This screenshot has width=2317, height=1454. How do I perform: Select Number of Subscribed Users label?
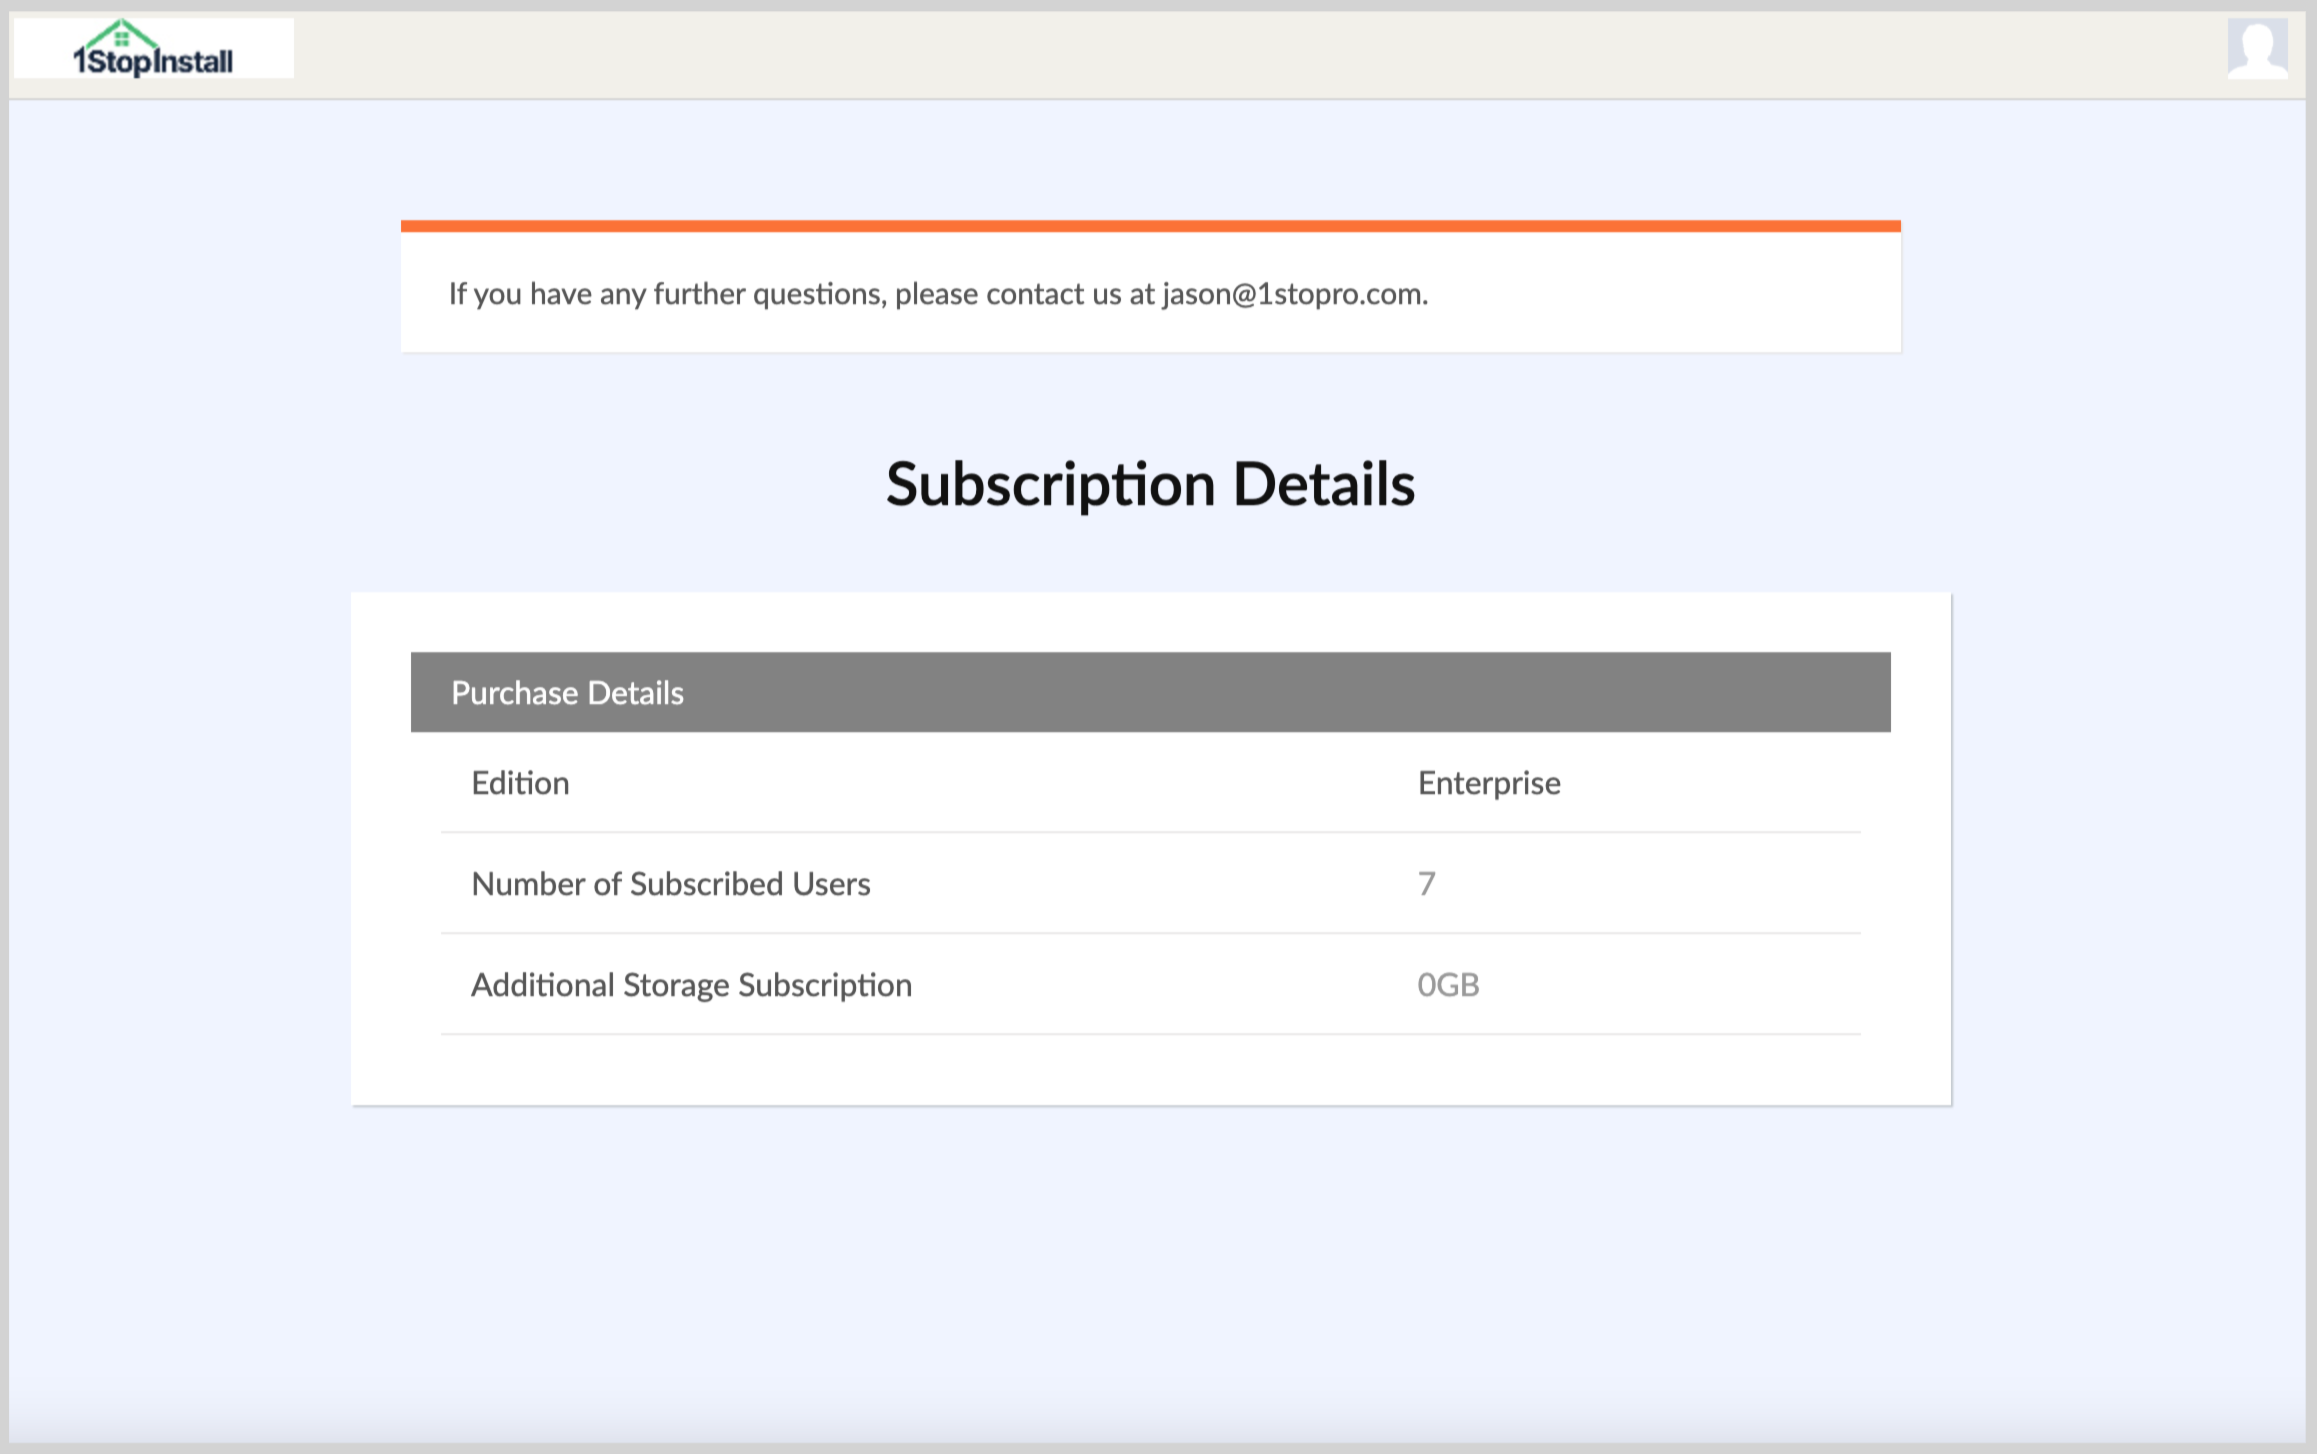click(x=670, y=884)
